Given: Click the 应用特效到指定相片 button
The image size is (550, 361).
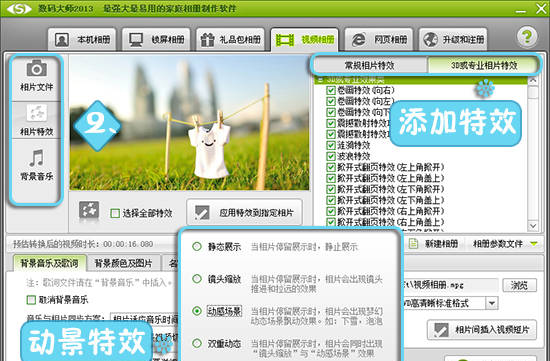Looking at the screenshot, I should 244,212.
